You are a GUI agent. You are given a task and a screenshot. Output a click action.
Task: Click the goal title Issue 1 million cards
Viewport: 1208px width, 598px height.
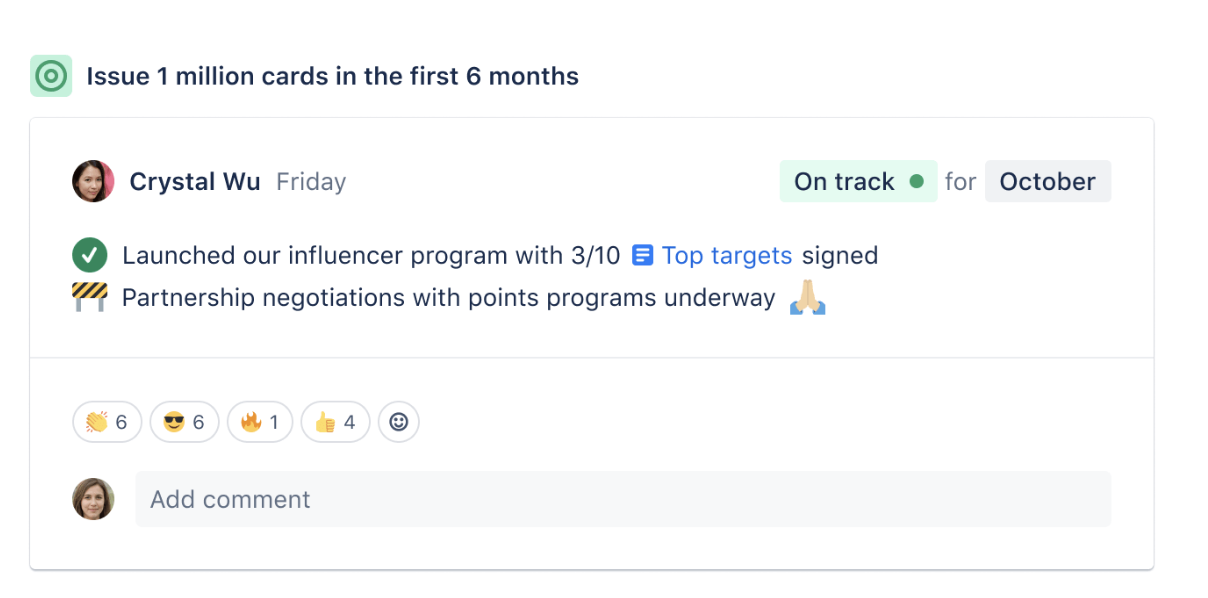click(x=333, y=76)
